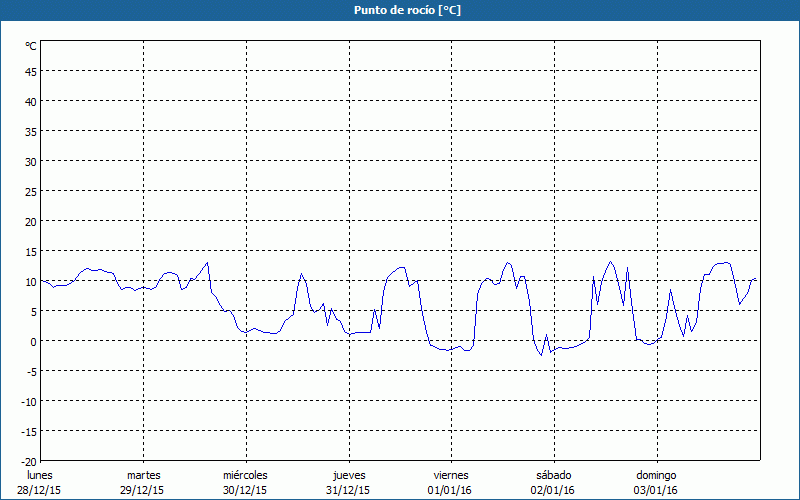Click the -10 value on y-axis
Viewport: 800px width, 500px height.
click(x=29, y=402)
